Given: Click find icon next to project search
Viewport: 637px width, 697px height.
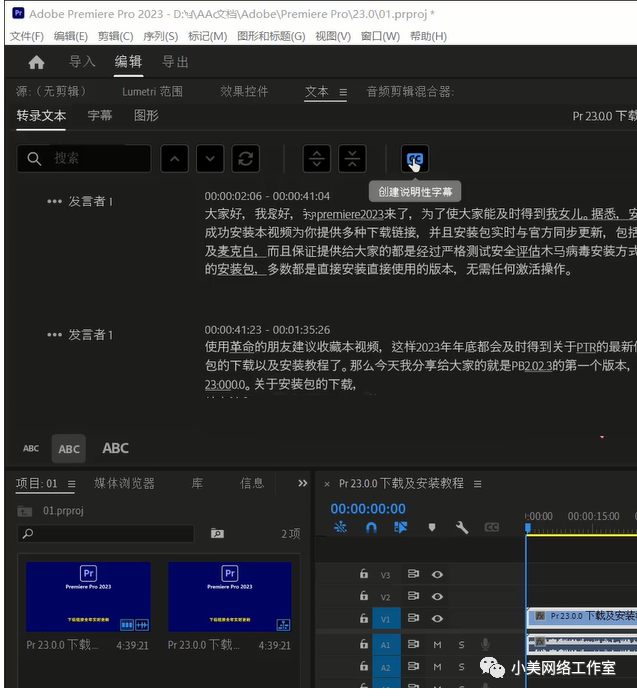Looking at the screenshot, I should point(217,533).
